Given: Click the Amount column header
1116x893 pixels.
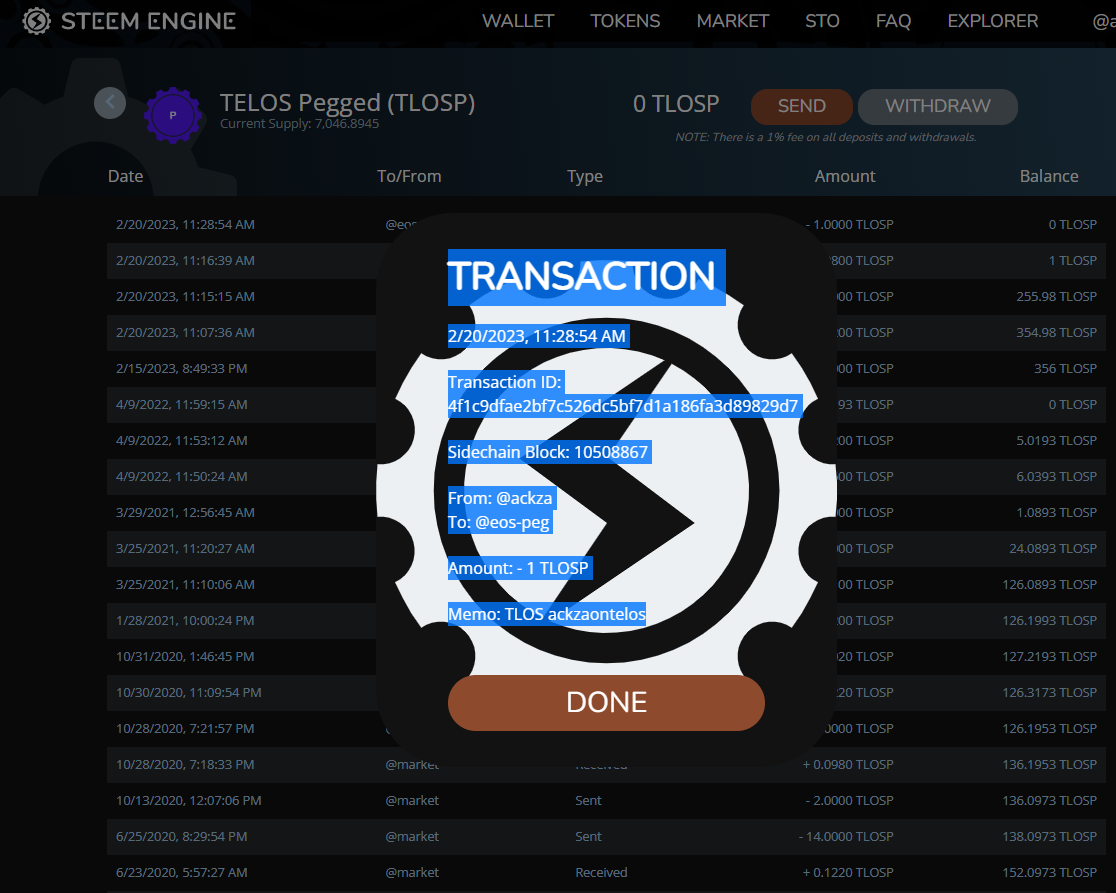Looking at the screenshot, I should [845, 176].
